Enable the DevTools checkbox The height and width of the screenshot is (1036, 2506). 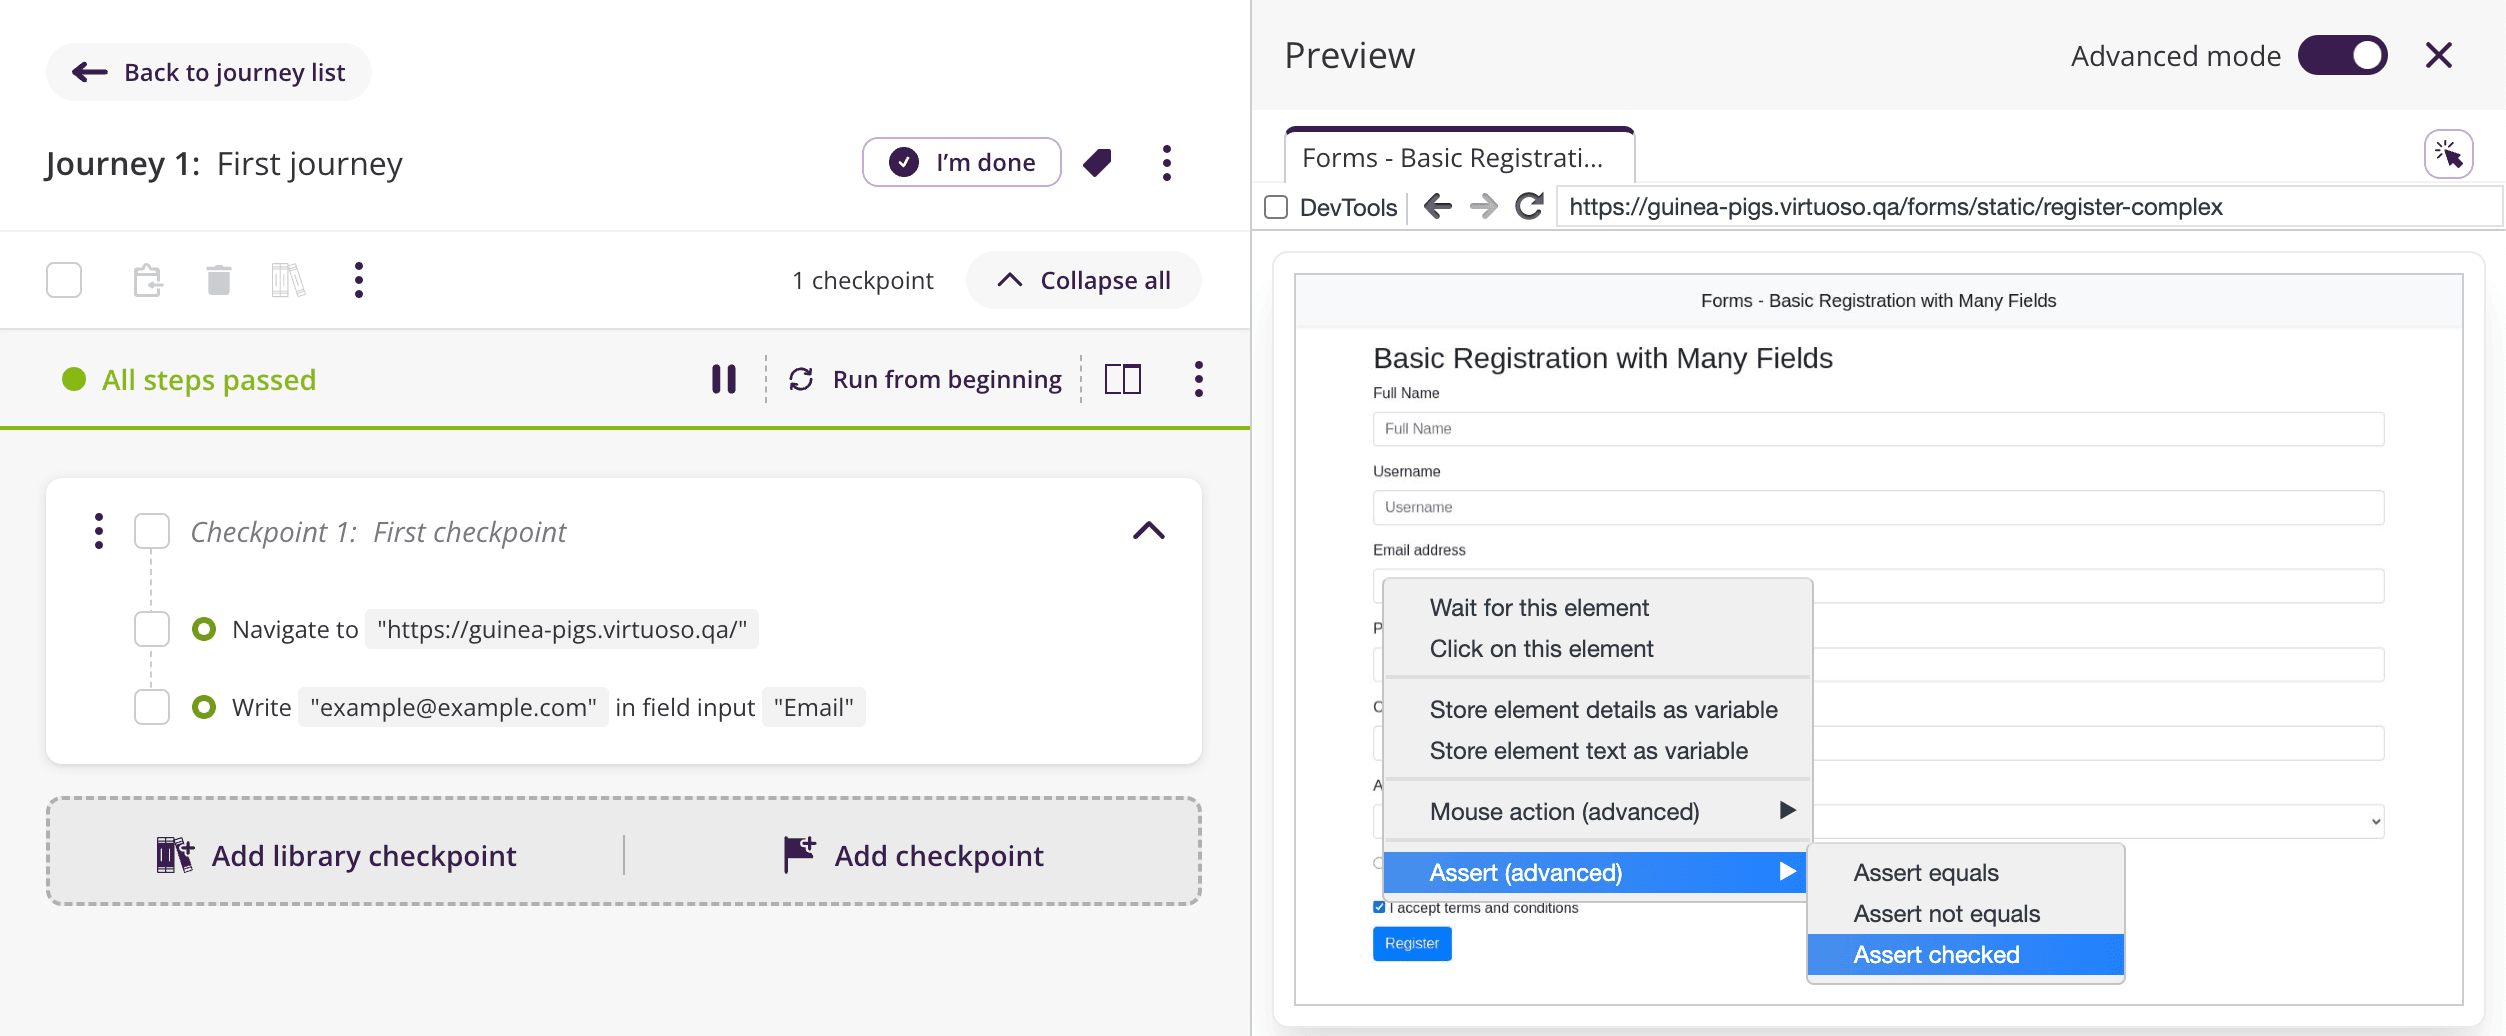tap(1276, 207)
